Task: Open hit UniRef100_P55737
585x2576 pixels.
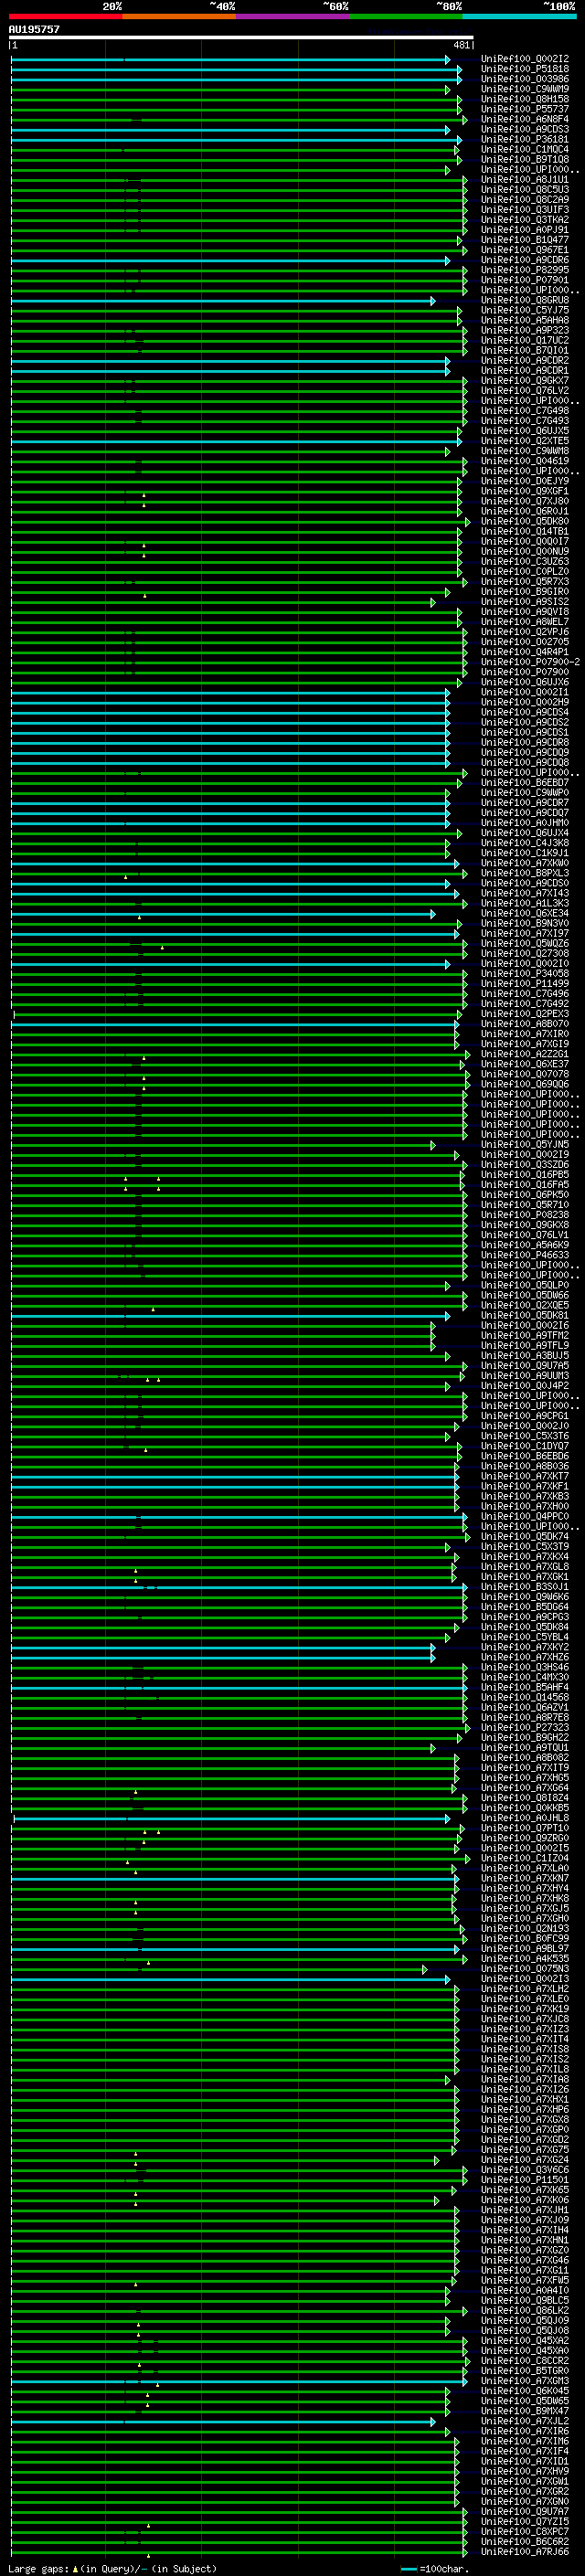Action: [x=525, y=109]
